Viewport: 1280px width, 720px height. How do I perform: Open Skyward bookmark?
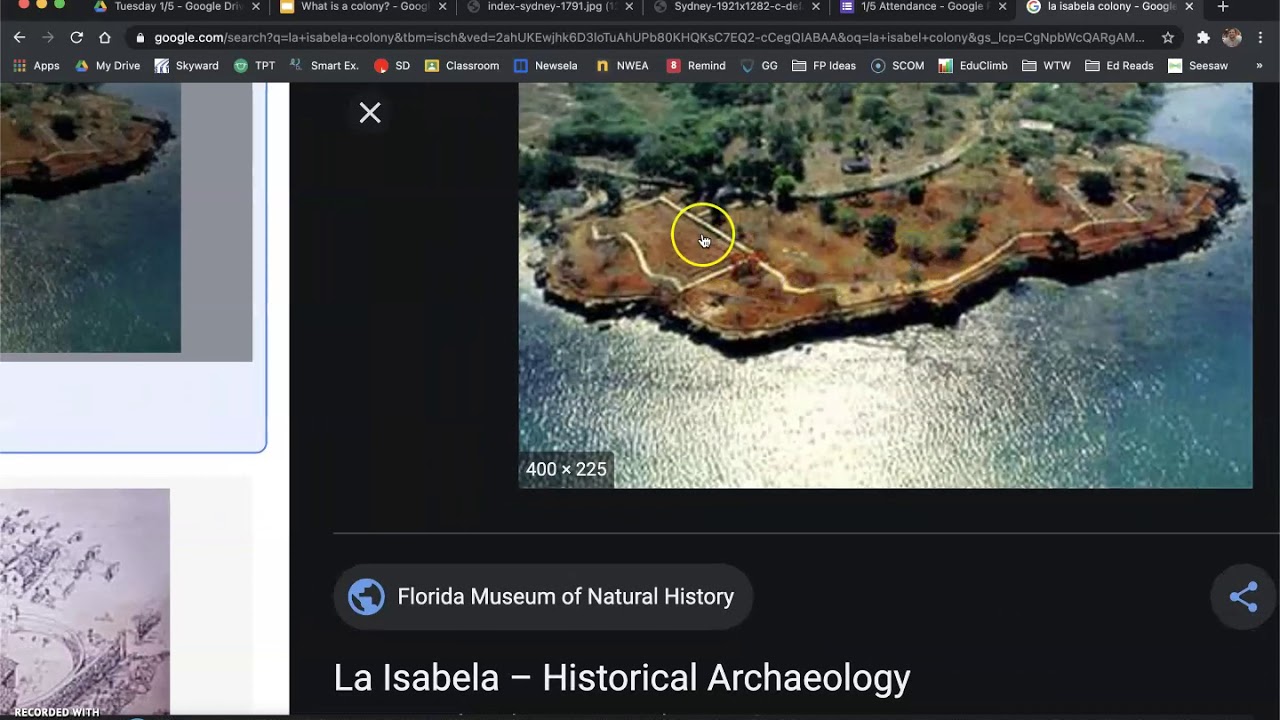pos(186,66)
